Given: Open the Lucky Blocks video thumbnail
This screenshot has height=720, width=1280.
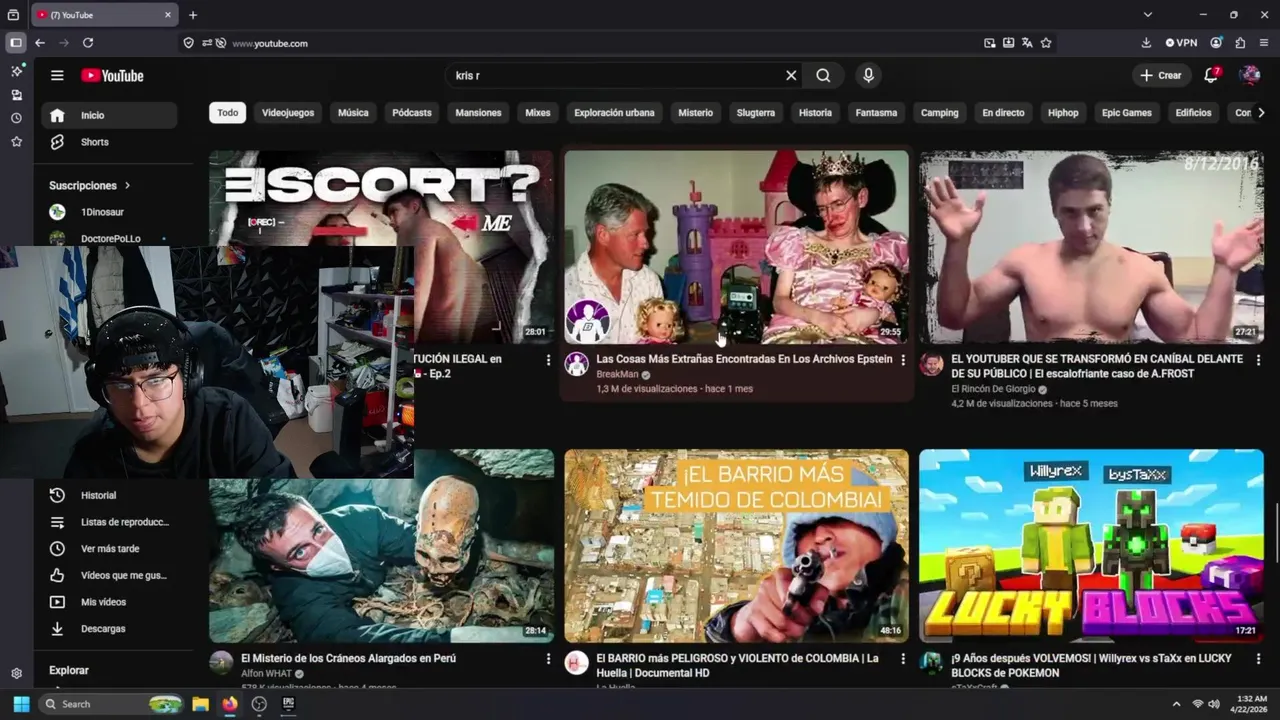Looking at the screenshot, I should [1091, 545].
